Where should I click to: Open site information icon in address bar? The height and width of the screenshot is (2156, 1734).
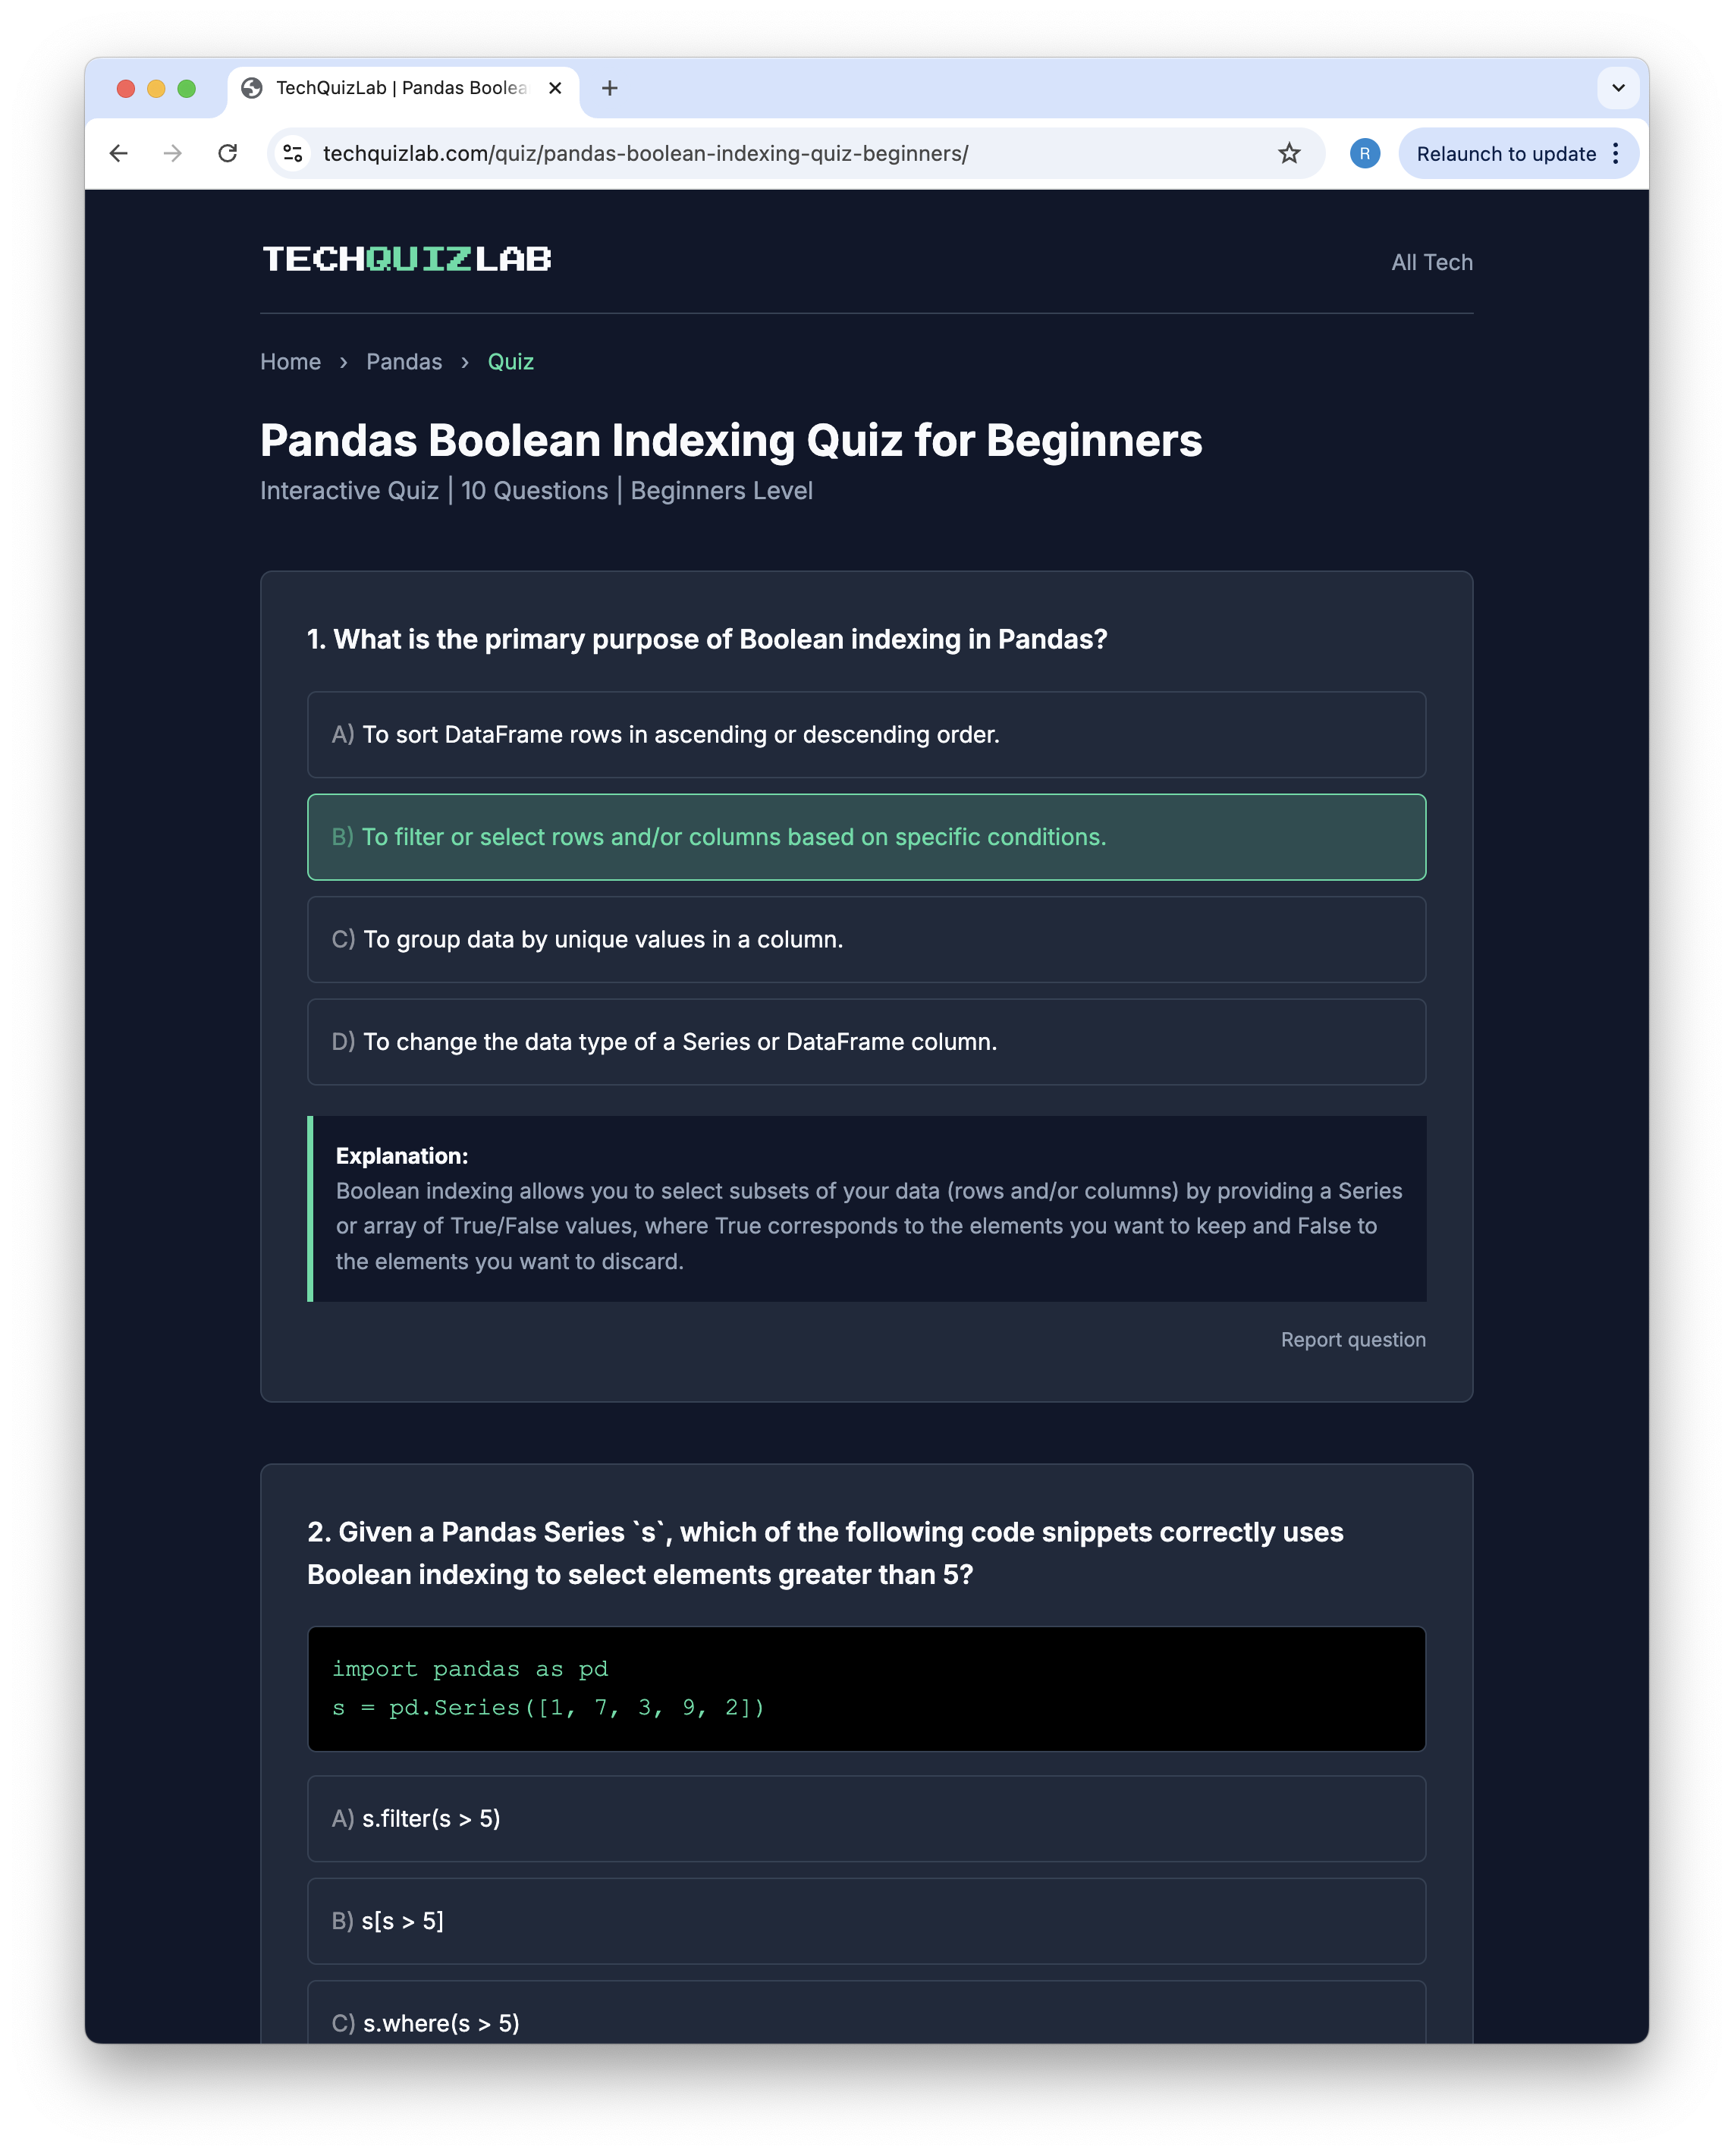(x=293, y=153)
